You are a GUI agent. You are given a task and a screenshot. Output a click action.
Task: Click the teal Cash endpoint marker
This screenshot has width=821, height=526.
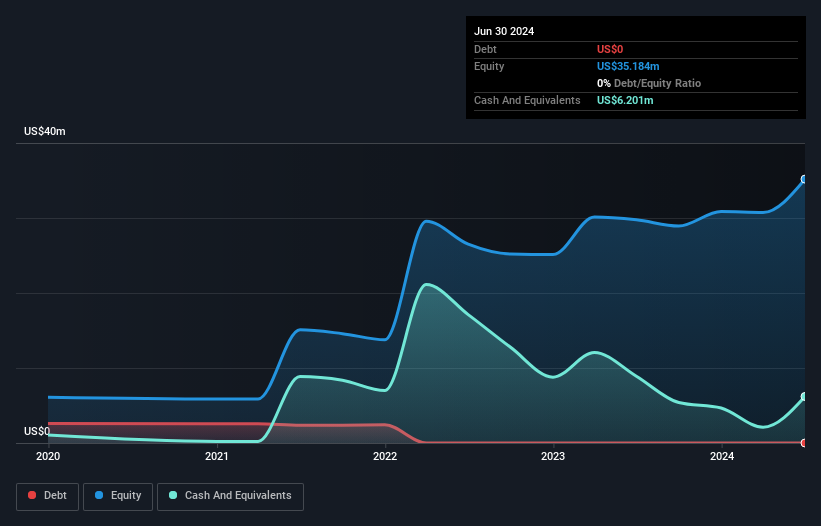(x=804, y=397)
